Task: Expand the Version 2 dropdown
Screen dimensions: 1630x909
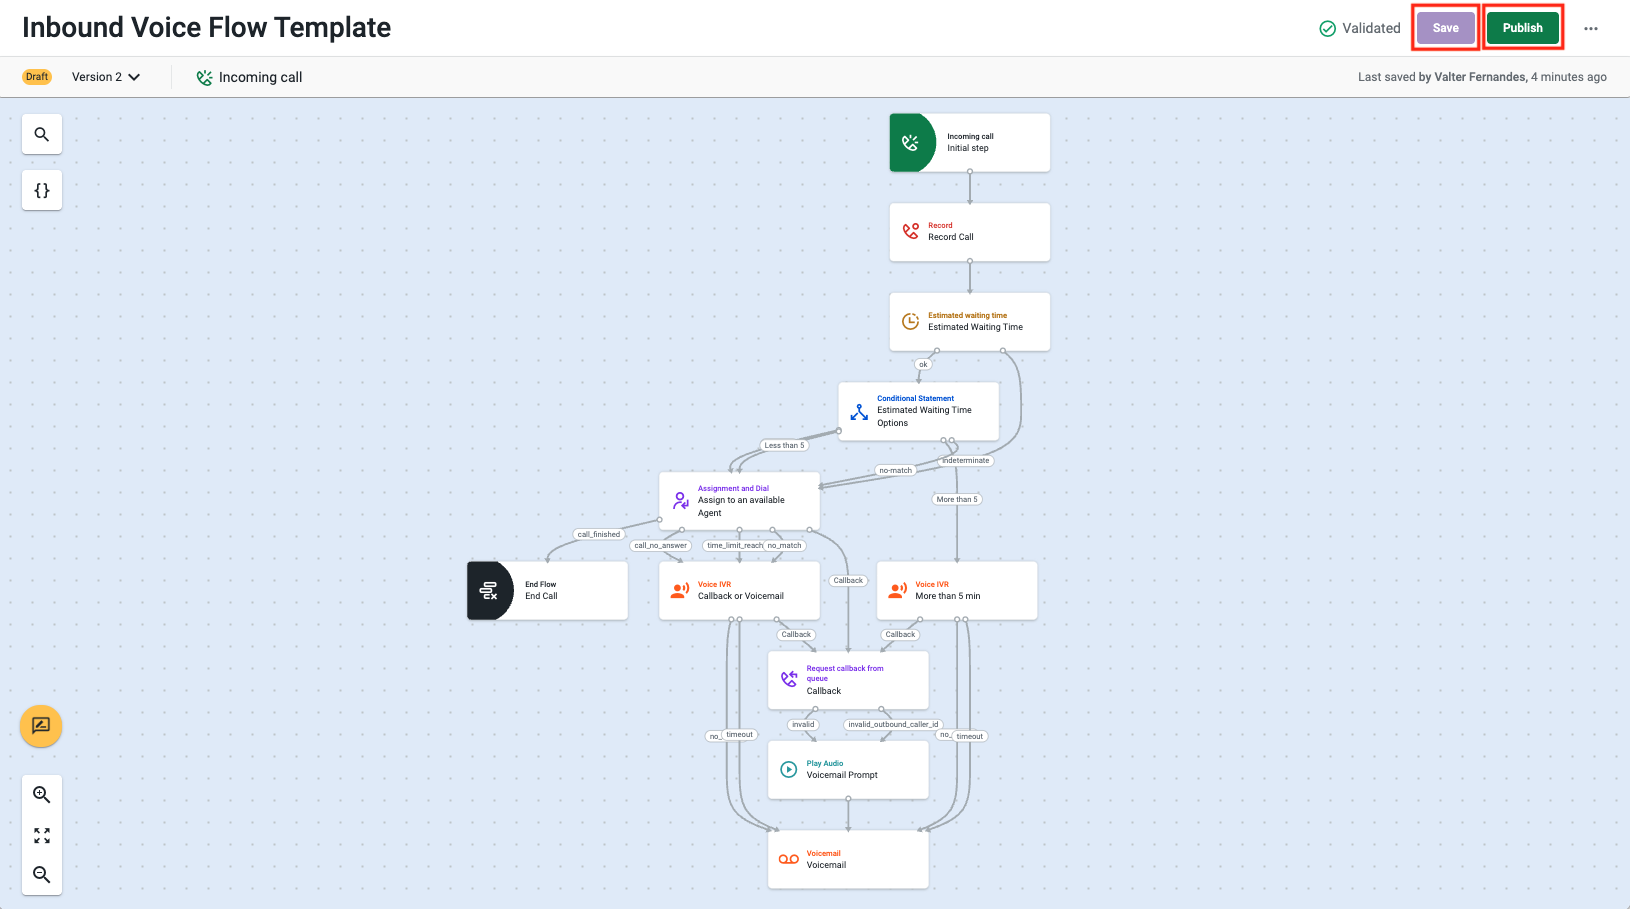Action: coord(106,77)
